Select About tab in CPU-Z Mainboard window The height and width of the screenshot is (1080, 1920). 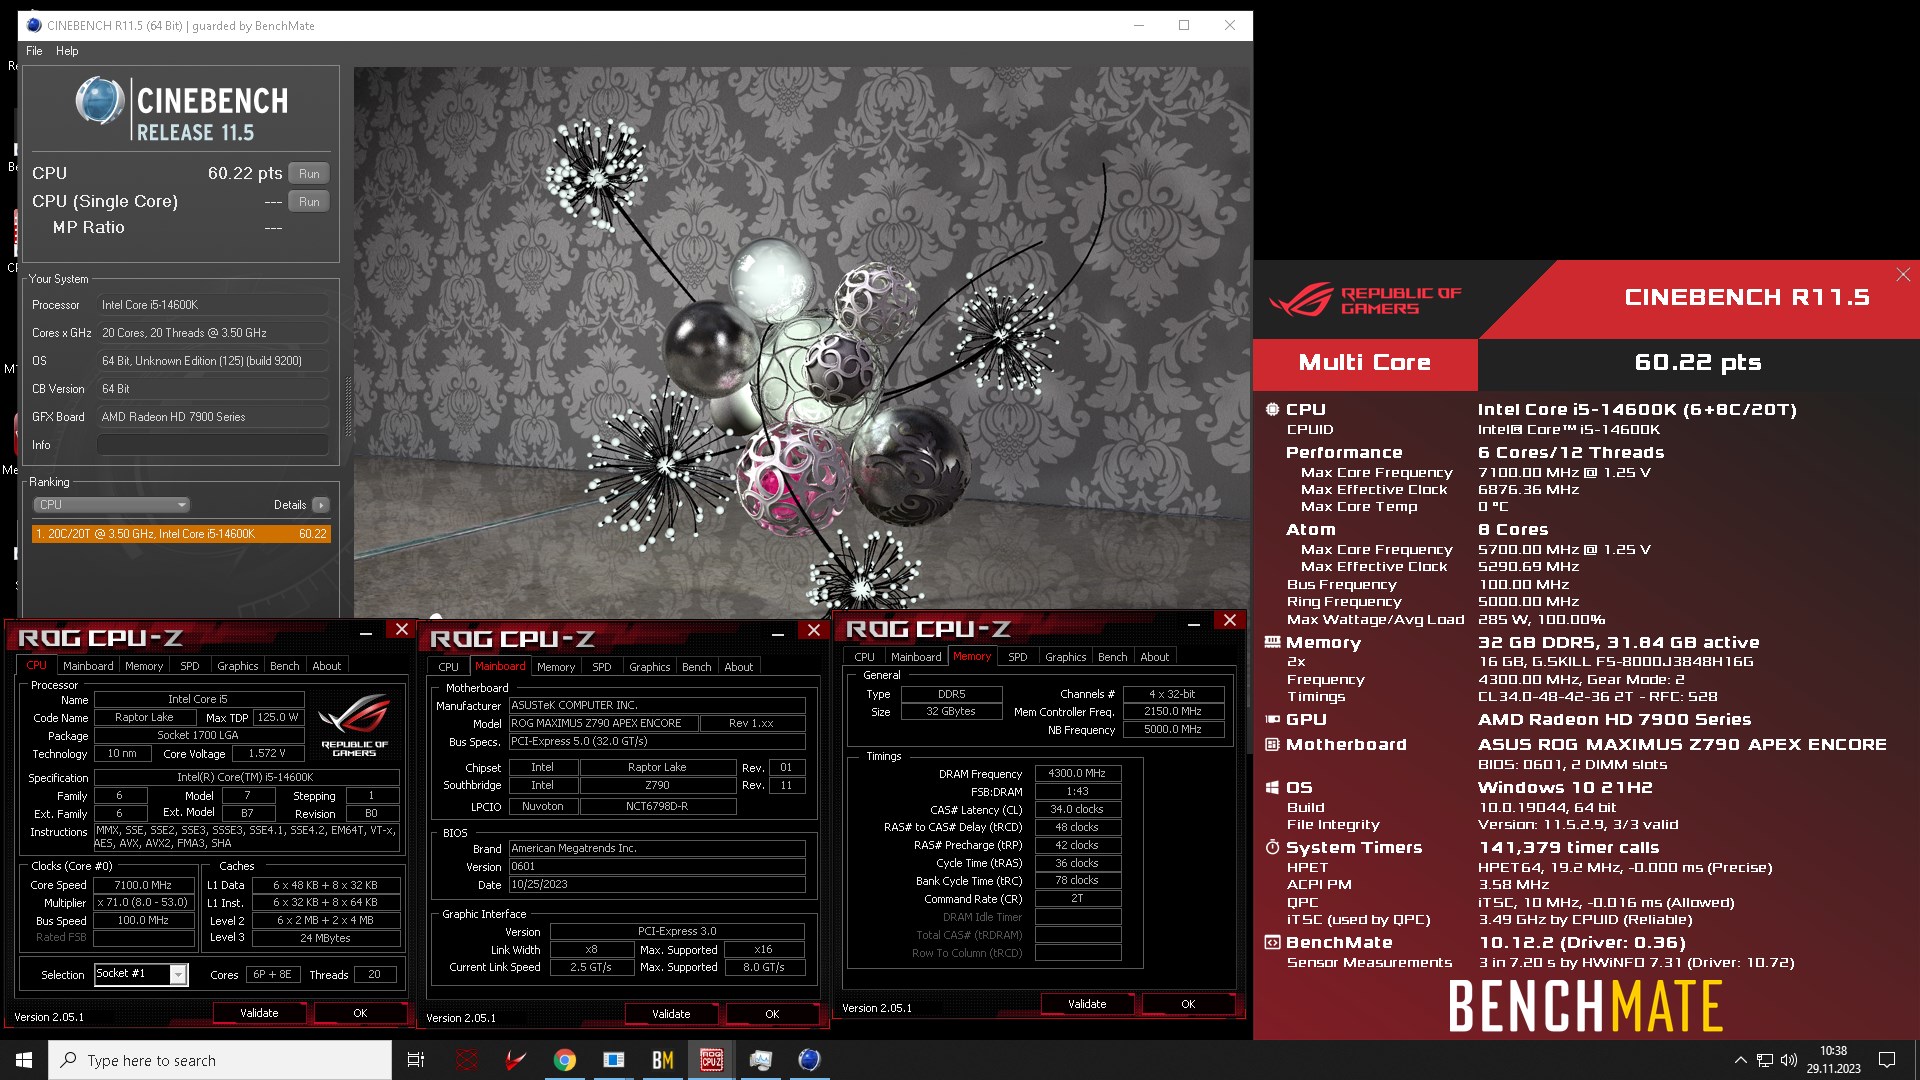739,667
